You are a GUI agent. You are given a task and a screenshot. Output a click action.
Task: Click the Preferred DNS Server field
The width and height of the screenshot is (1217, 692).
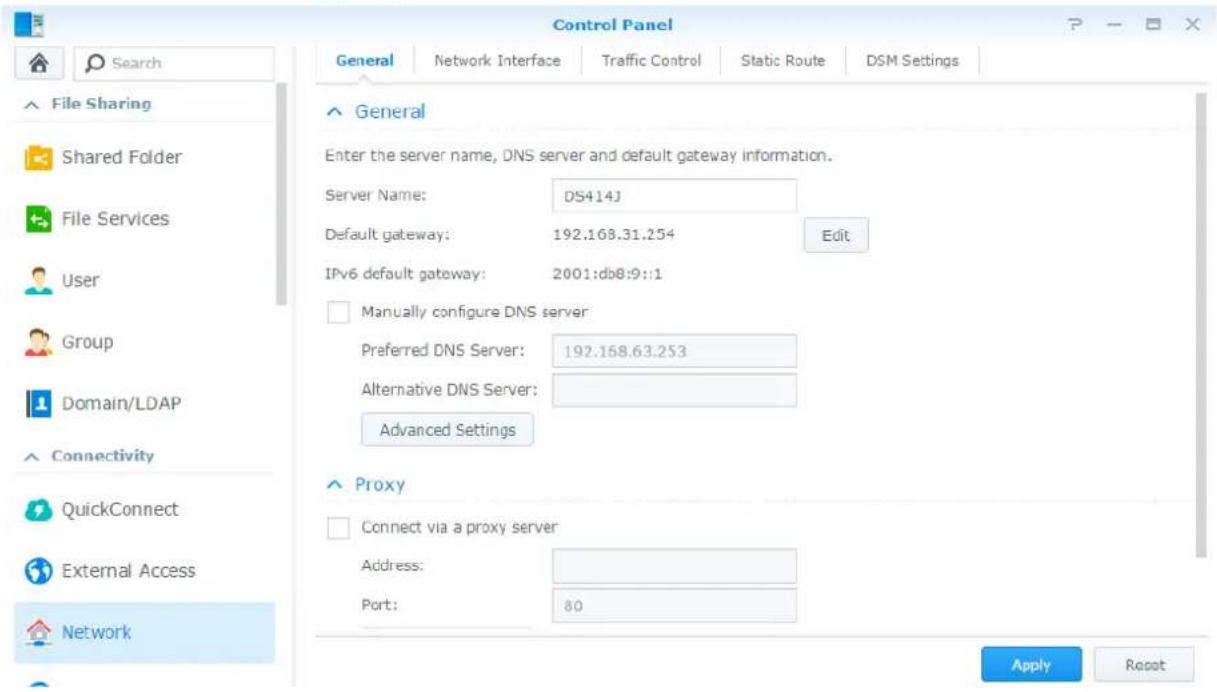674,351
